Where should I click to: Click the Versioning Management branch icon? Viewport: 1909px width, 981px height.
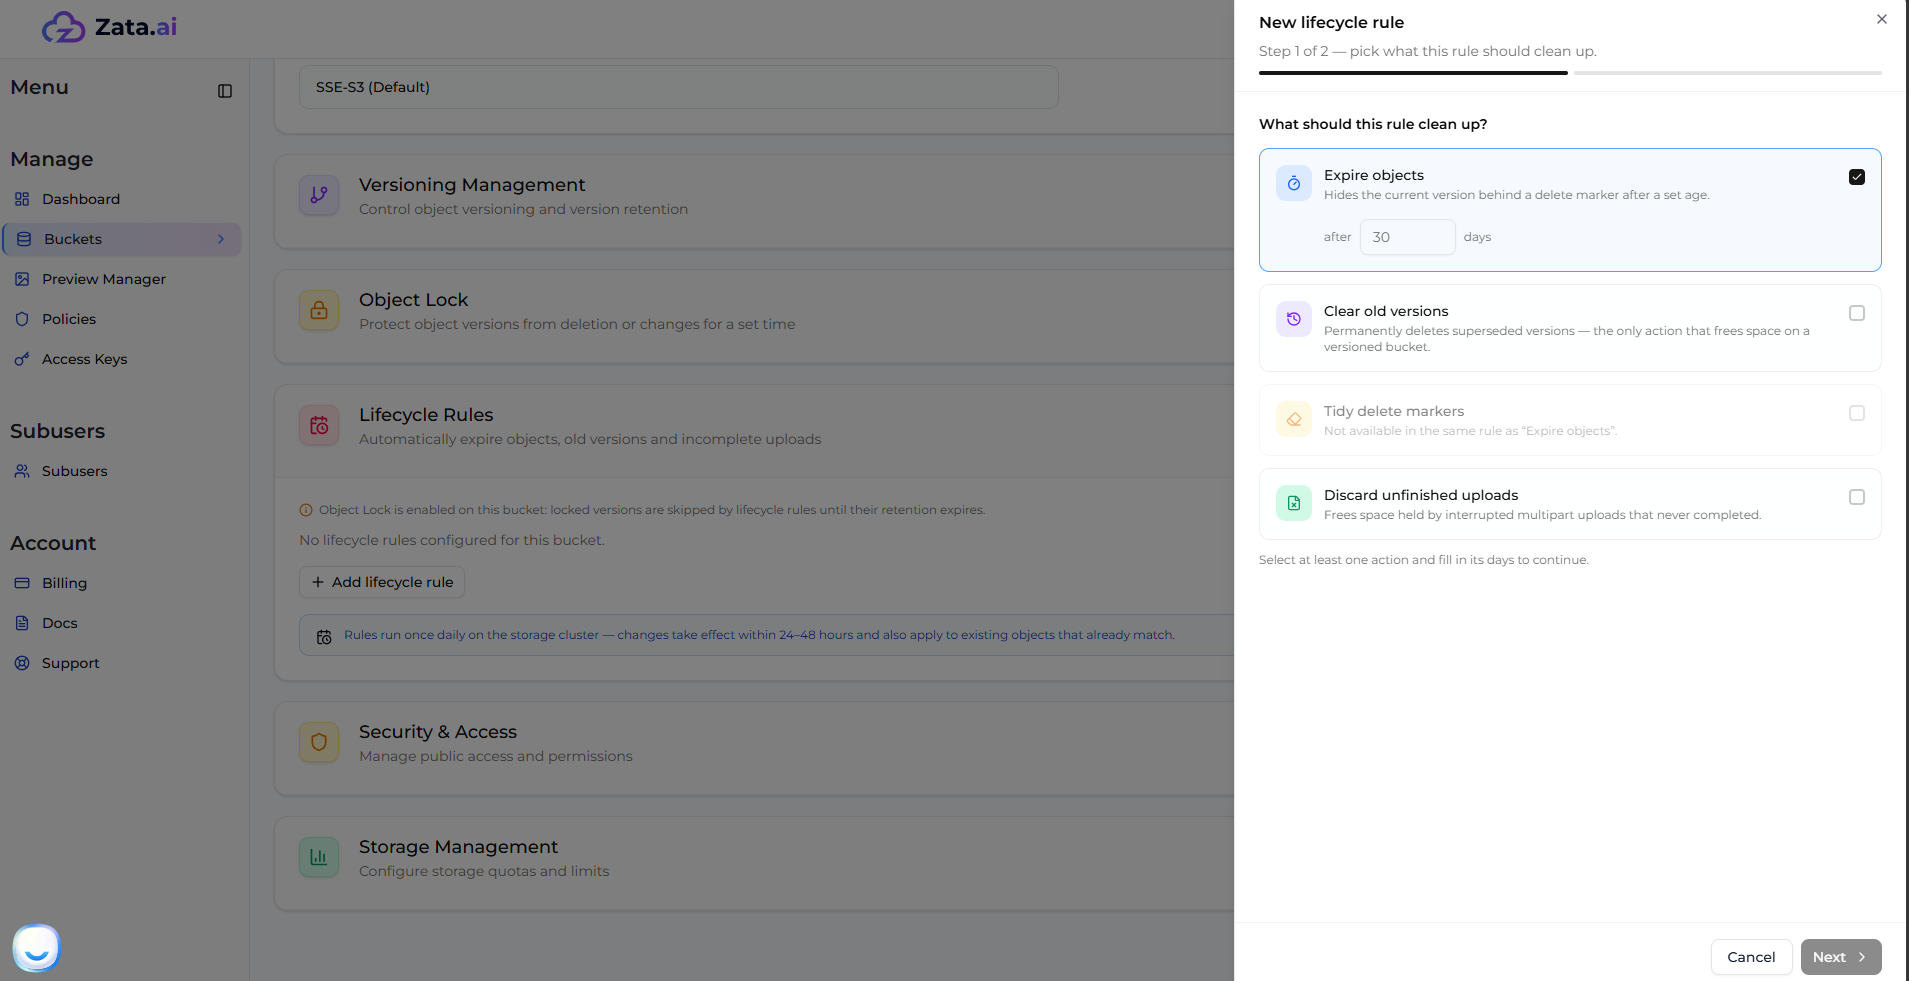[319, 195]
